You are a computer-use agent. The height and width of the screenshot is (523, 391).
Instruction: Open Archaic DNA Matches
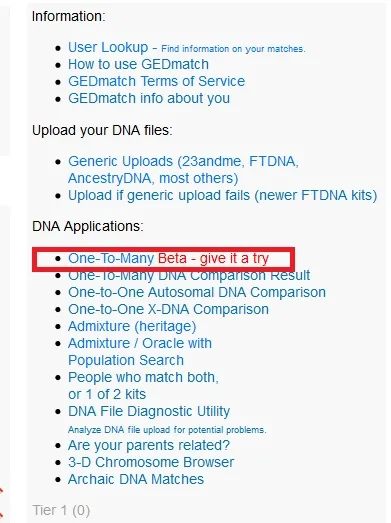tap(136, 480)
